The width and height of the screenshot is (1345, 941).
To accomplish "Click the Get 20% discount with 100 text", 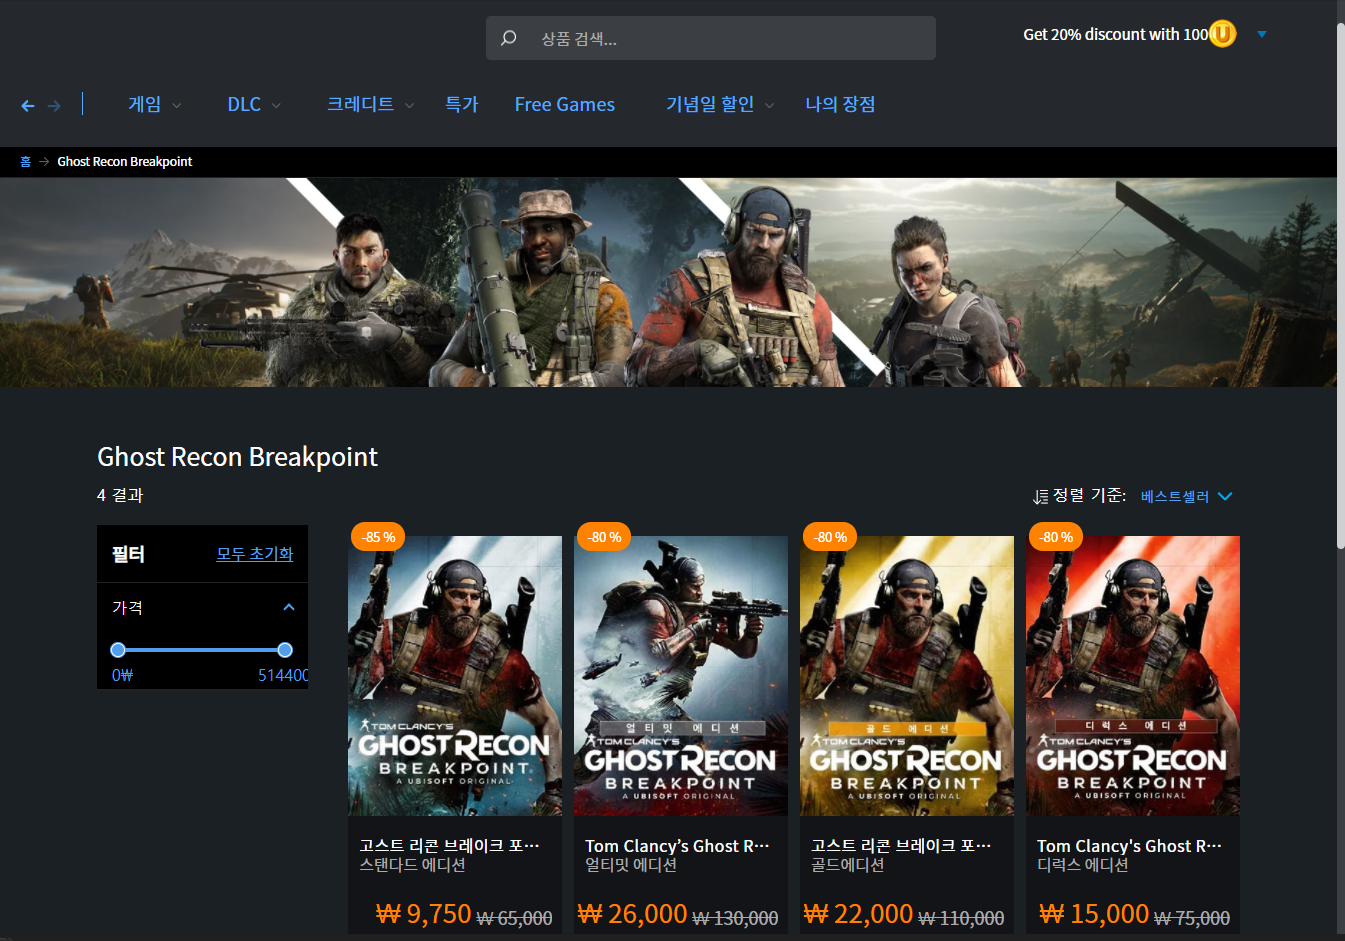I will click(1115, 34).
